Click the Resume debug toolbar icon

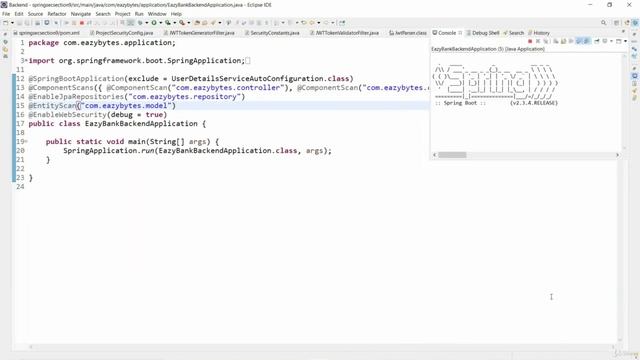(x=66, y=23)
